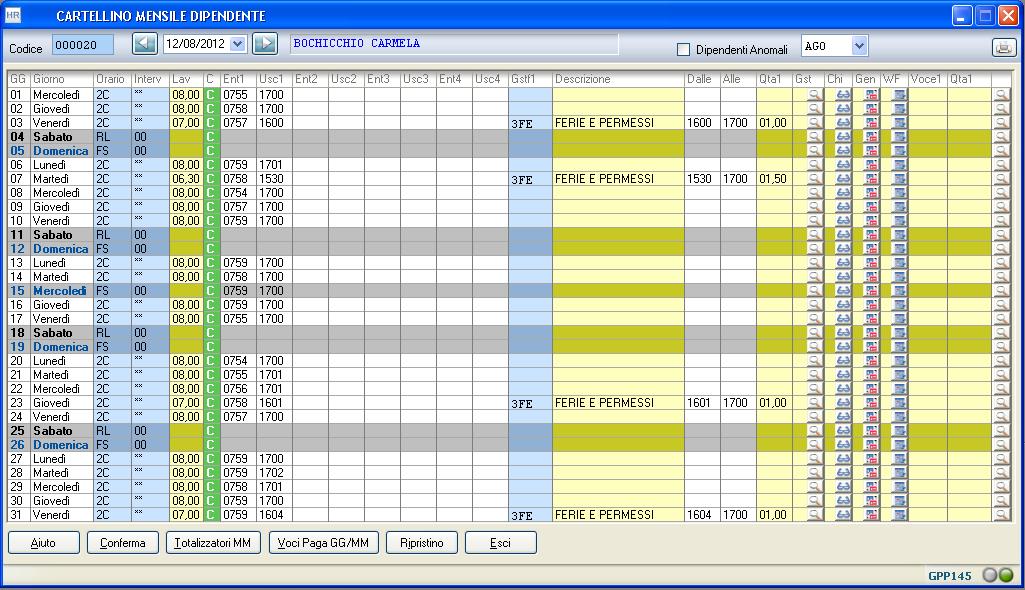
Task: Click the Esci button
Action: click(x=501, y=543)
